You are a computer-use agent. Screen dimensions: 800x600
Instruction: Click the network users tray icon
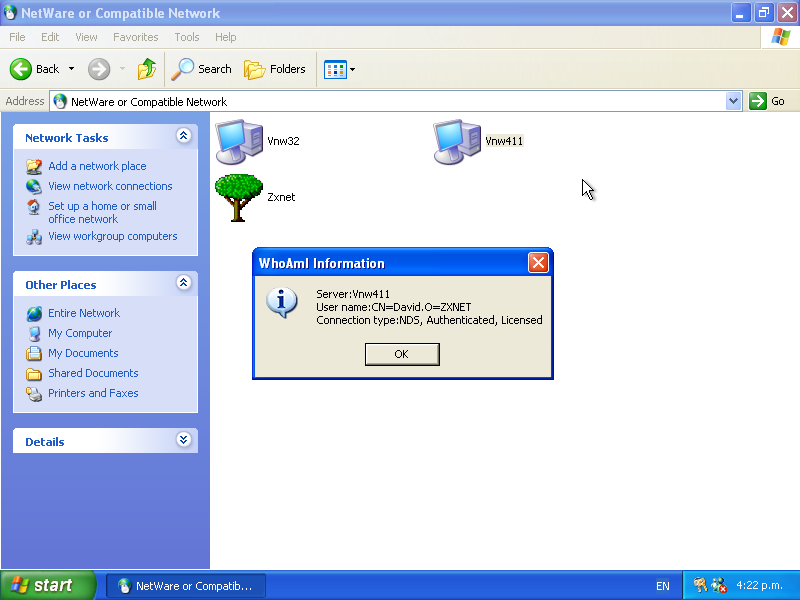click(719, 585)
